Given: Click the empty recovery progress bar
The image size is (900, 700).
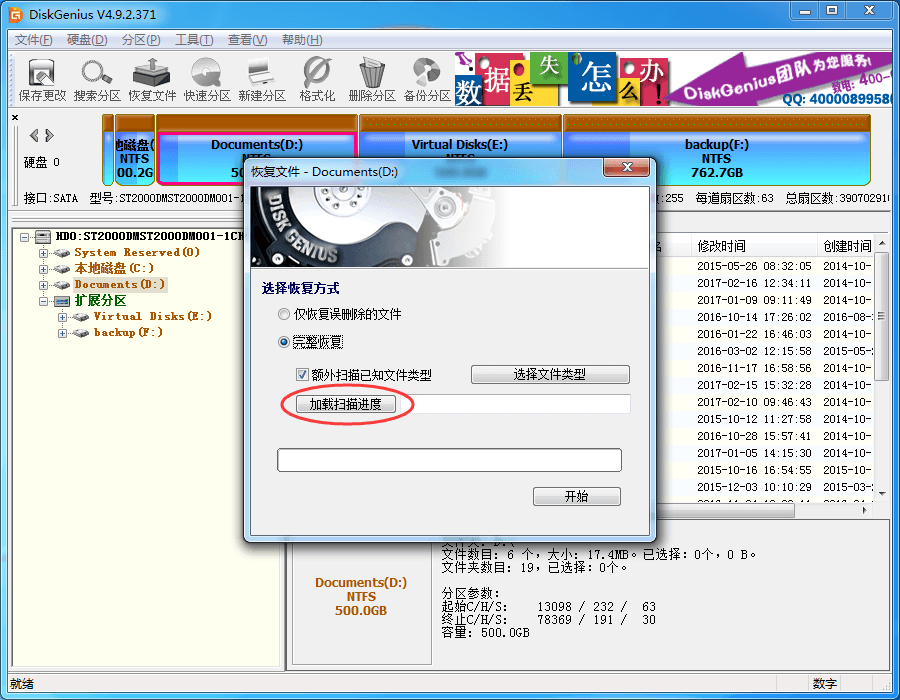Looking at the screenshot, I should tap(449, 460).
